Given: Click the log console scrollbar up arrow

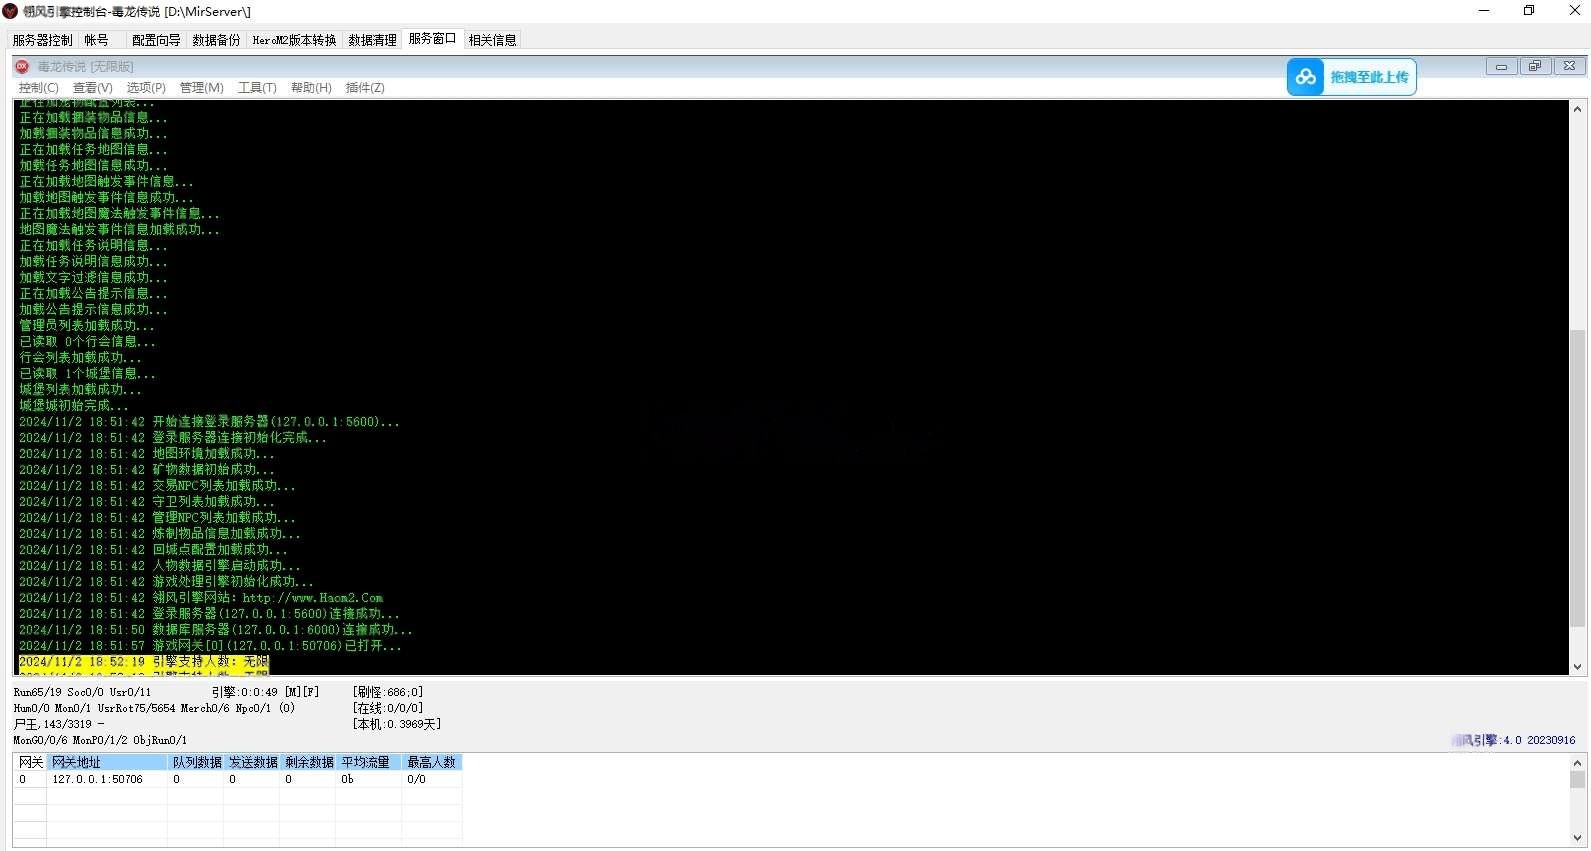Looking at the screenshot, I should click(x=1578, y=108).
